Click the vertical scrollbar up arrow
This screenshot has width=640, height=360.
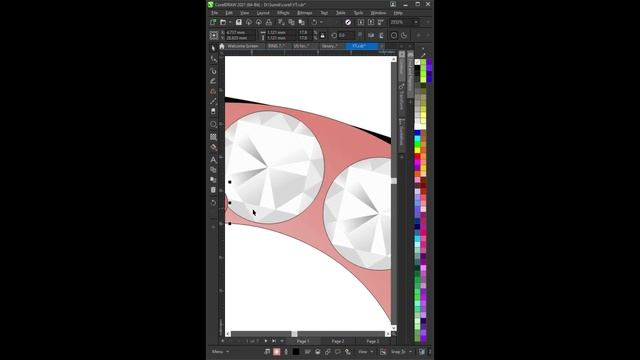393,60
